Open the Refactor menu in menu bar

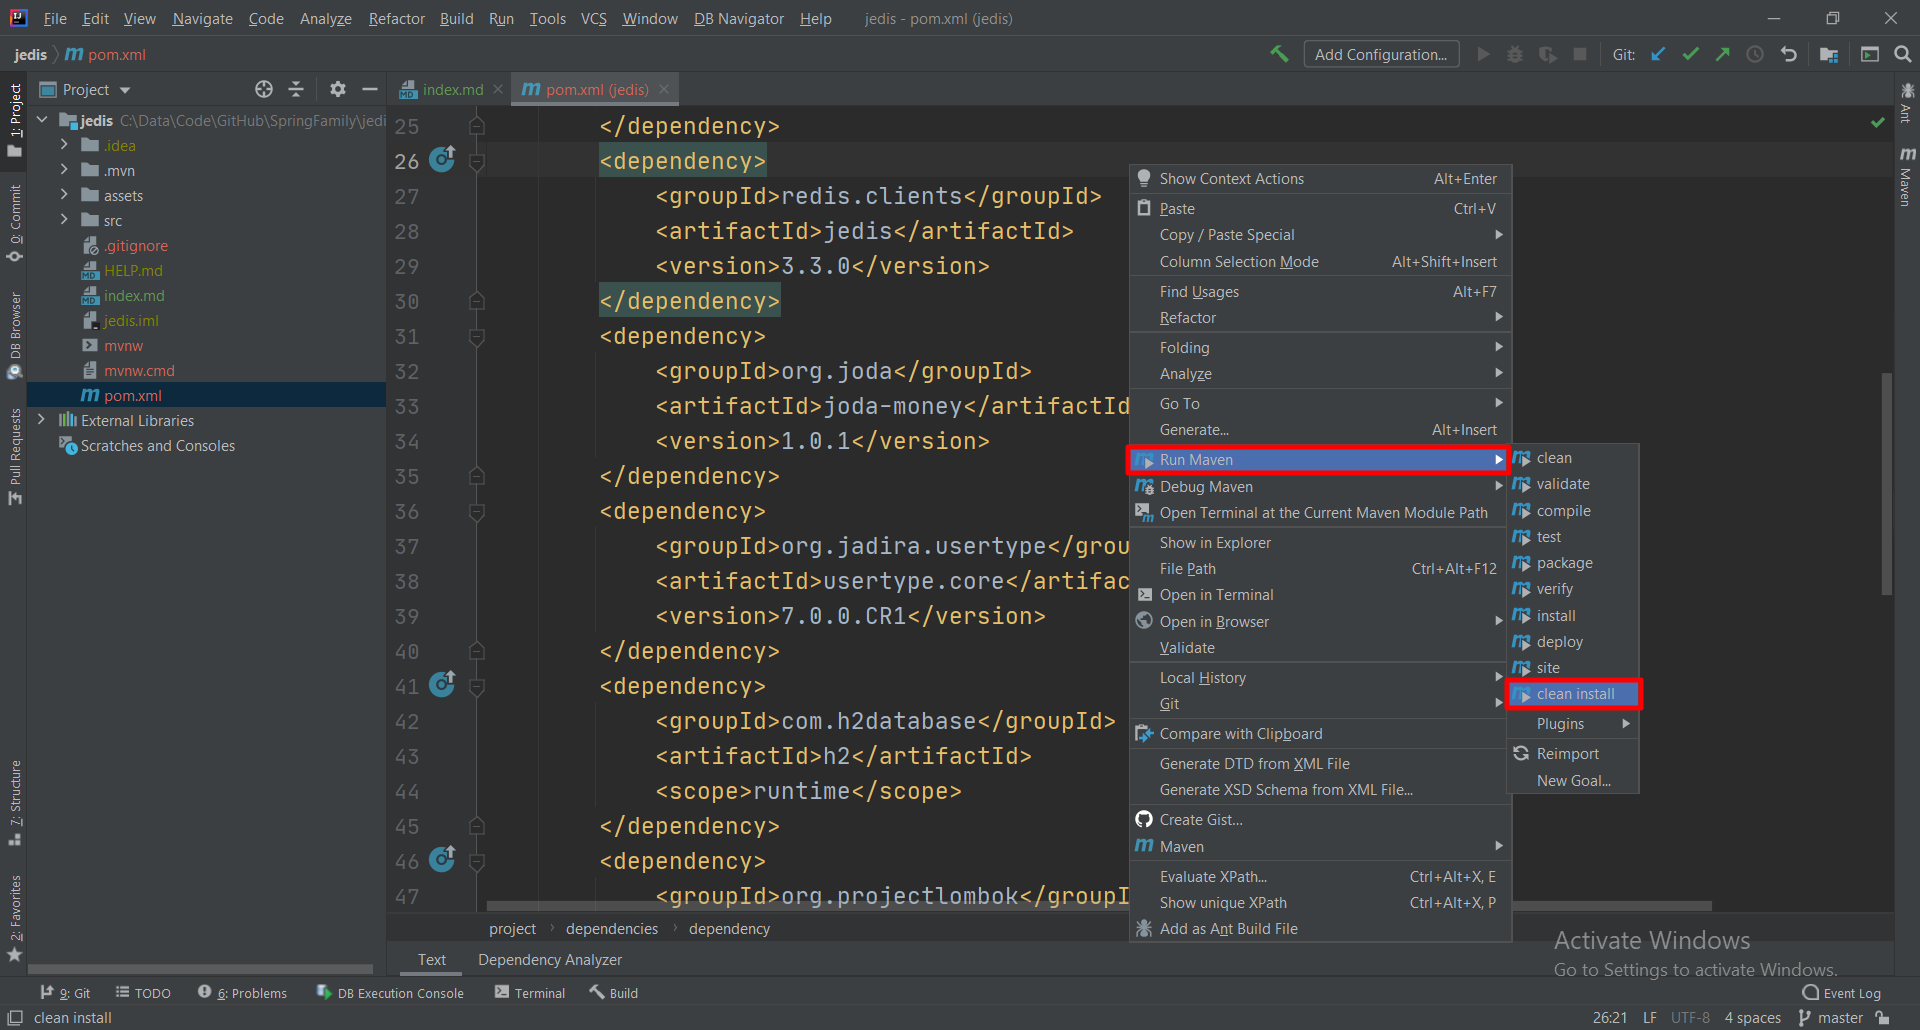(396, 18)
